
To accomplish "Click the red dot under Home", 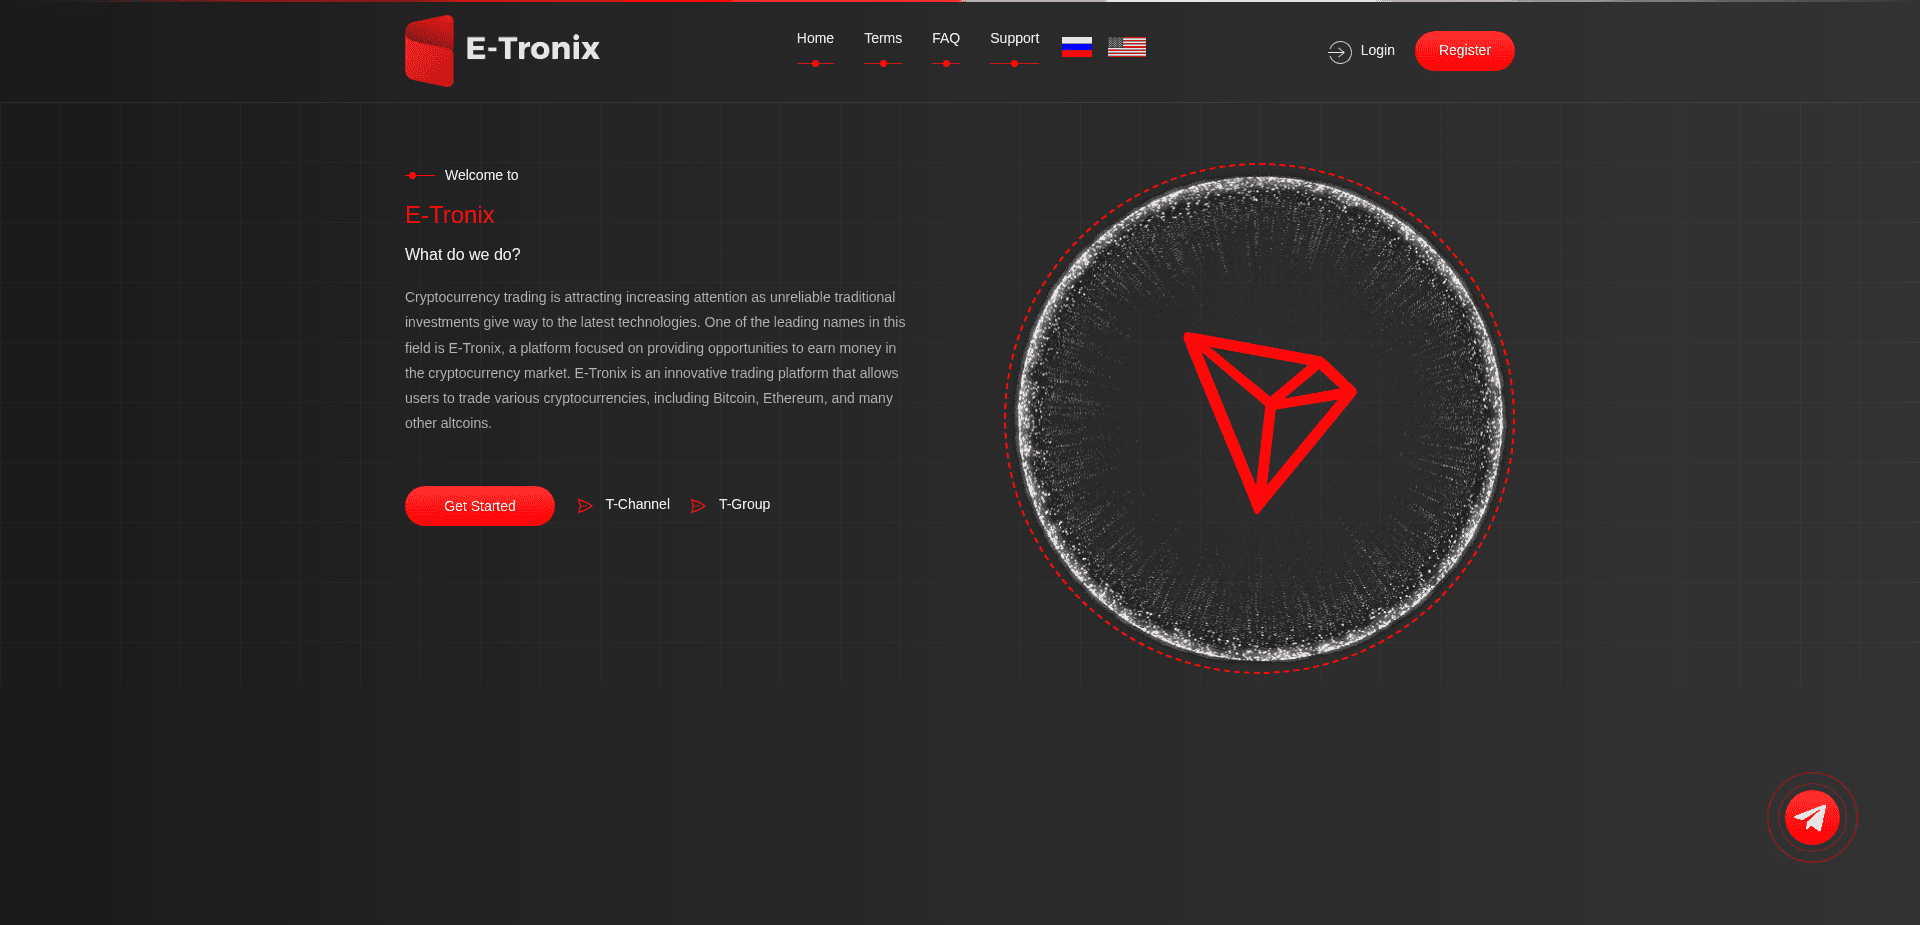I will (x=816, y=63).
